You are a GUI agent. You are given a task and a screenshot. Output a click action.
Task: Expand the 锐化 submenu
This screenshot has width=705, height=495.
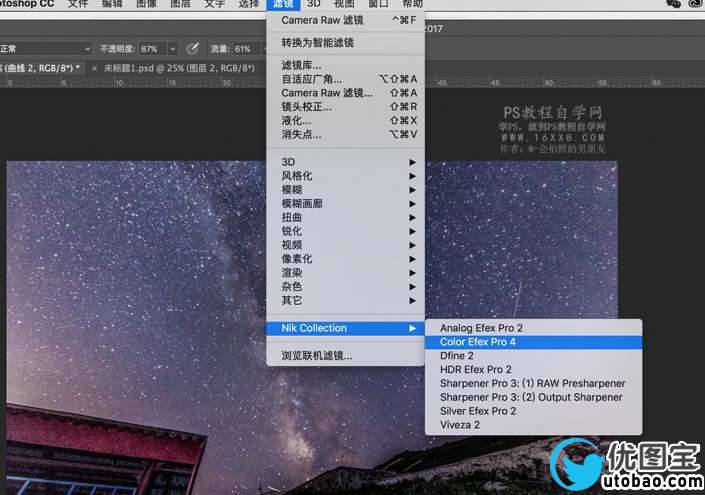click(345, 231)
